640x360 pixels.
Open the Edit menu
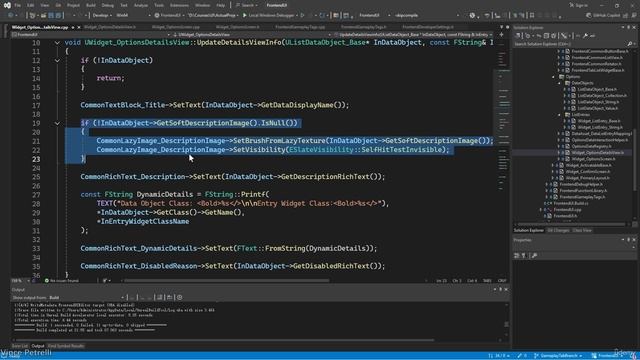coord(31,5)
